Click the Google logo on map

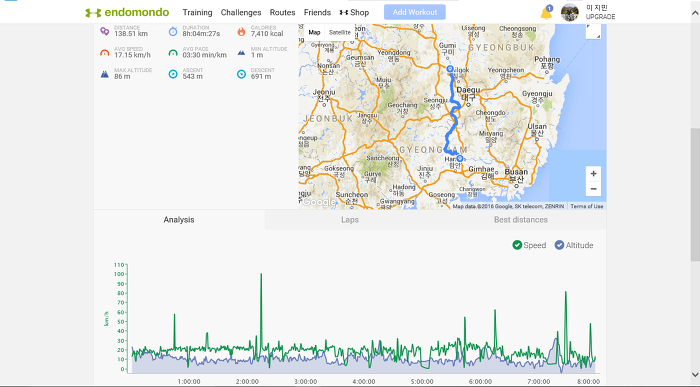[x=319, y=202]
